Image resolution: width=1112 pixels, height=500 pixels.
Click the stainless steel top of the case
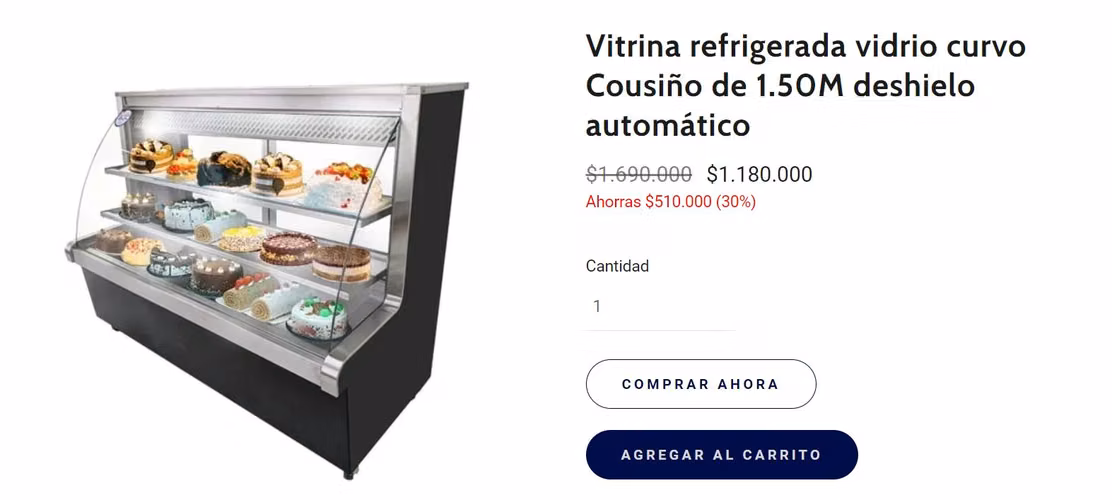[291, 90]
